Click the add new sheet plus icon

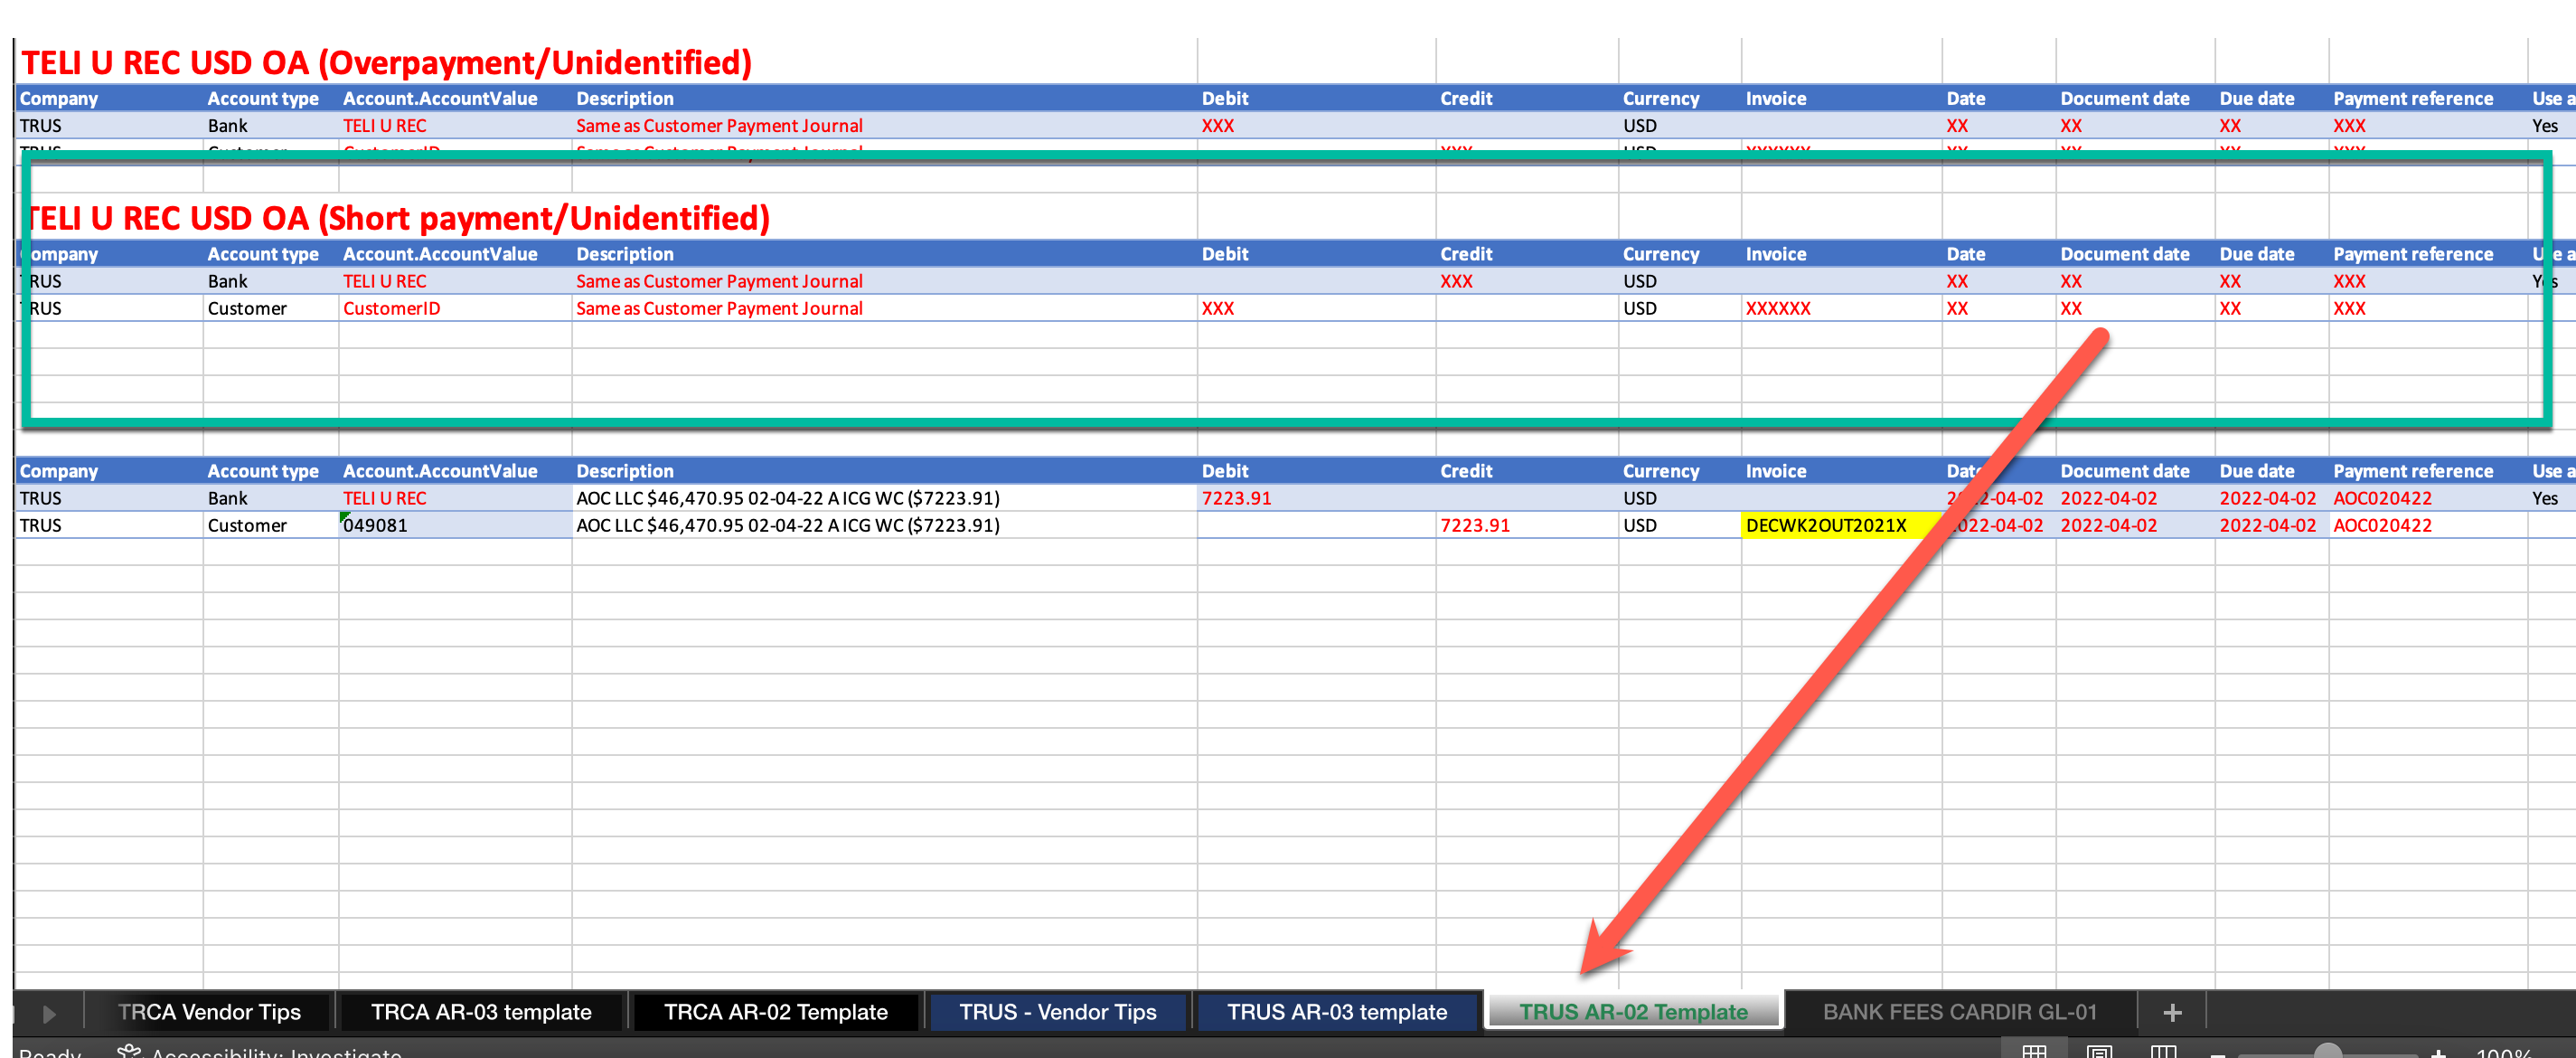pyautogui.click(x=2172, y=1012)
